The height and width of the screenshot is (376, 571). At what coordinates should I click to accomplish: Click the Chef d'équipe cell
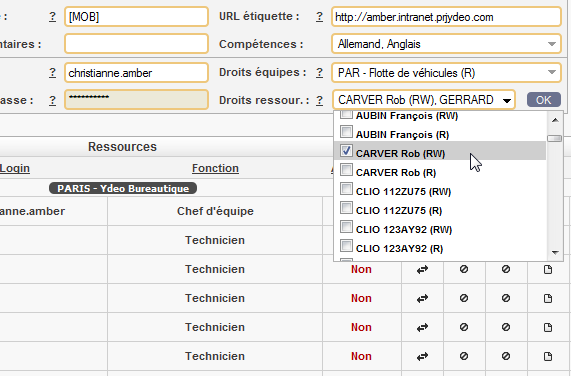pyautogui.click(x=215, y=211)
